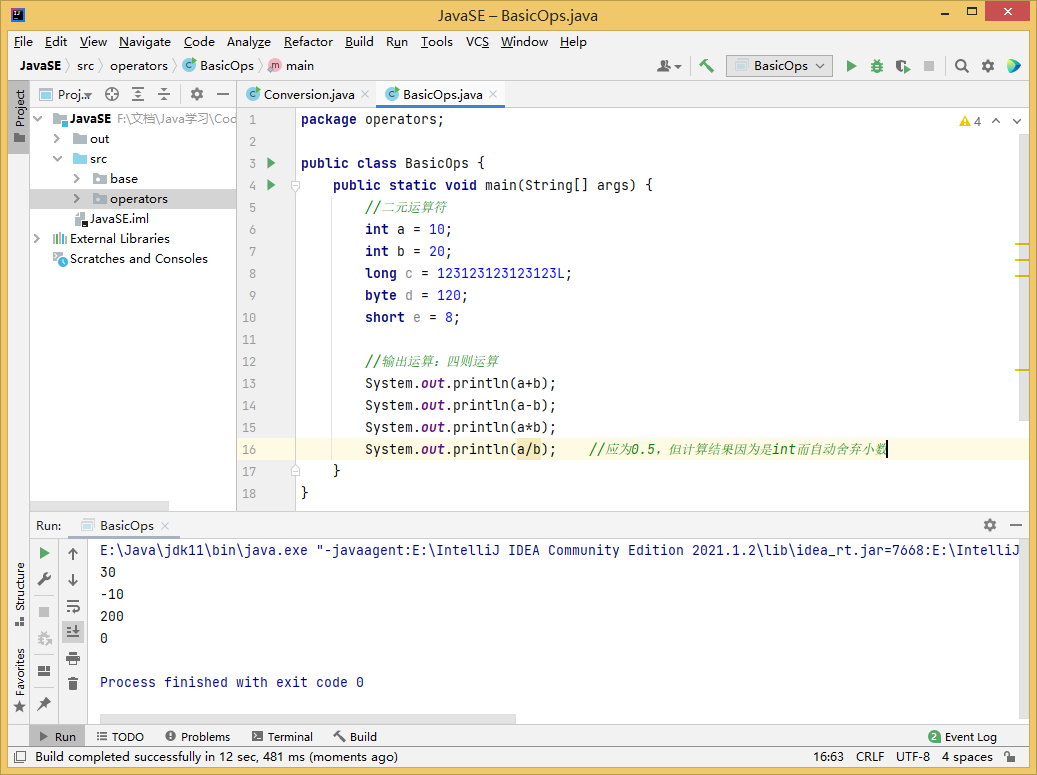
Task: Click the Build Project hammer icon
Action: [x=706, y=66]
